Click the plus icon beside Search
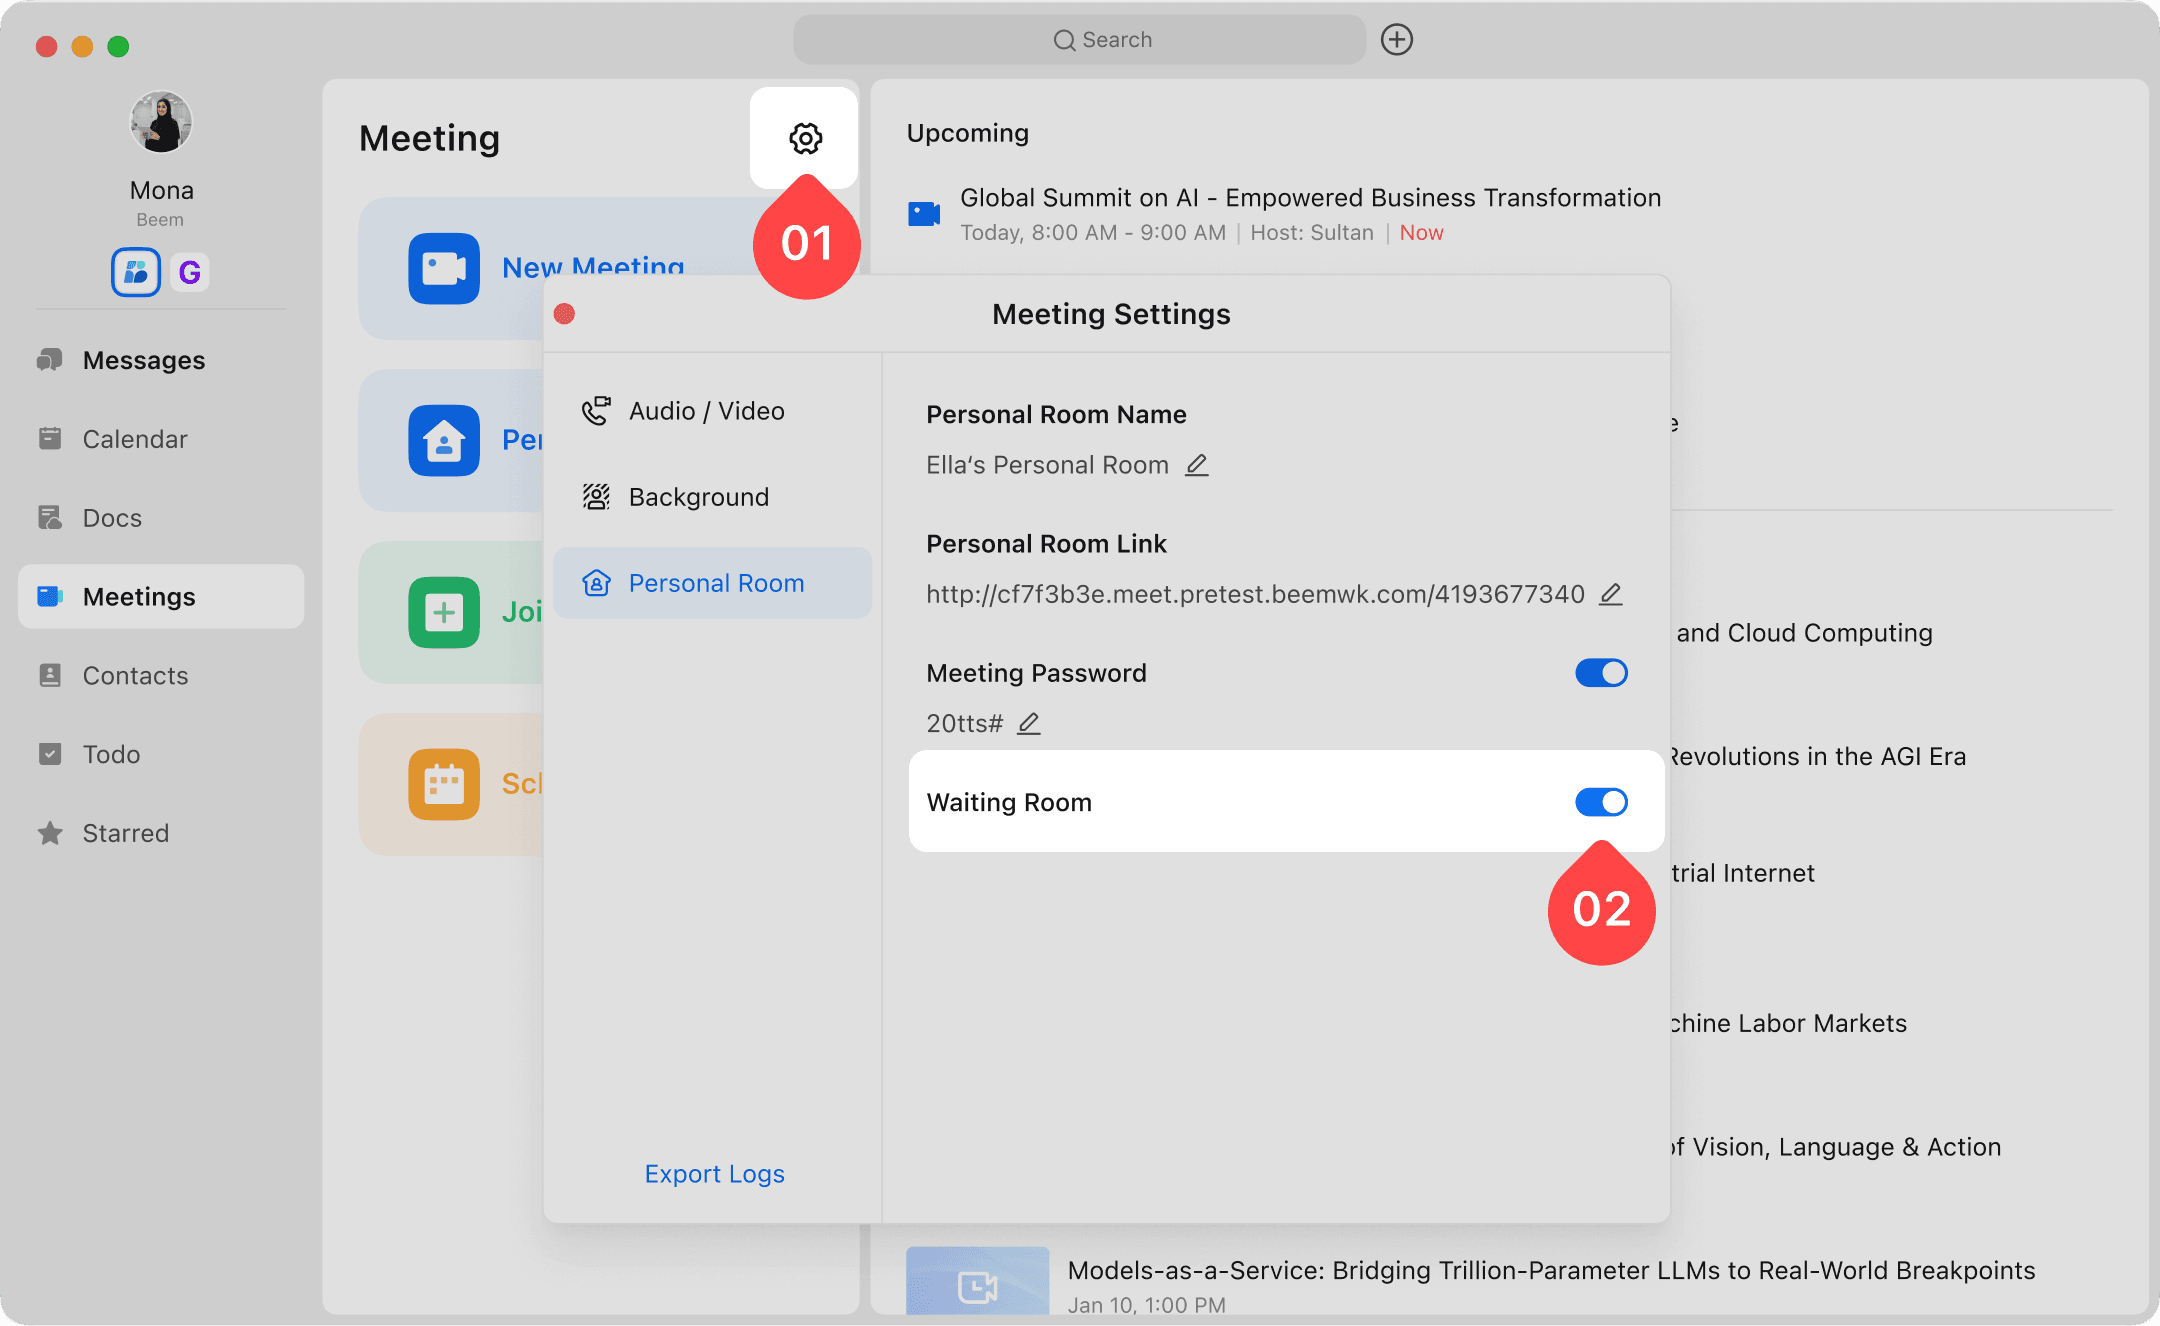2160x1326 pixels. point(1396,40)
